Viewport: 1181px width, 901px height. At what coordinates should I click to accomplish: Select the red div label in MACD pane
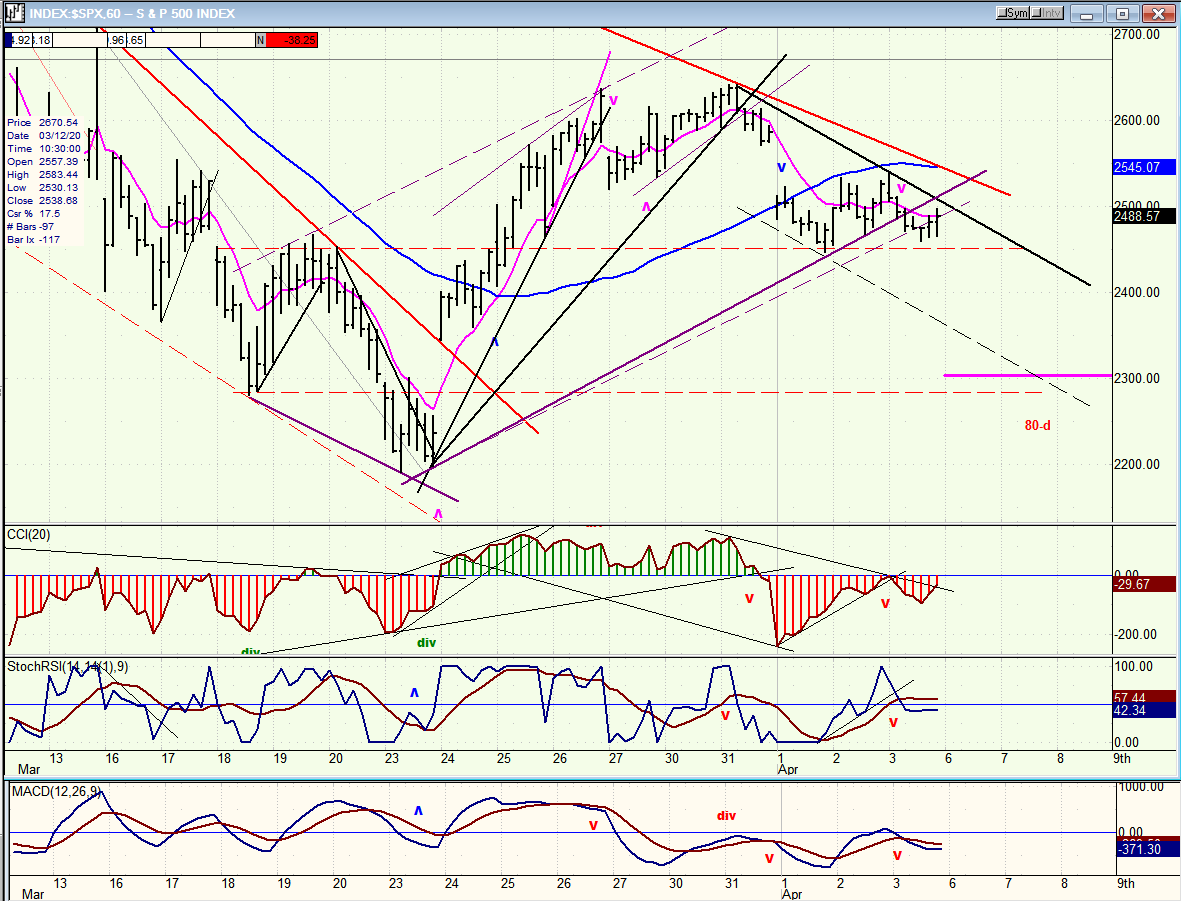[726, 816]
